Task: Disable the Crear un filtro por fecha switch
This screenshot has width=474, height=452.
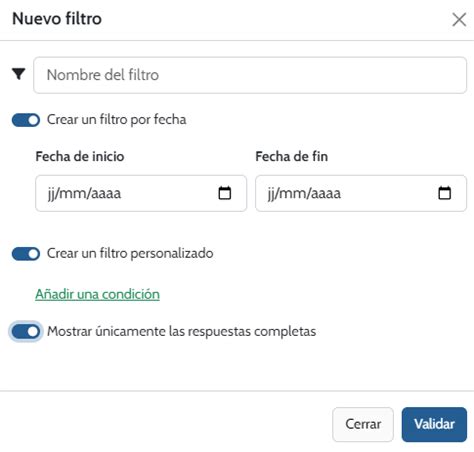Action: (x=26, y=120)
